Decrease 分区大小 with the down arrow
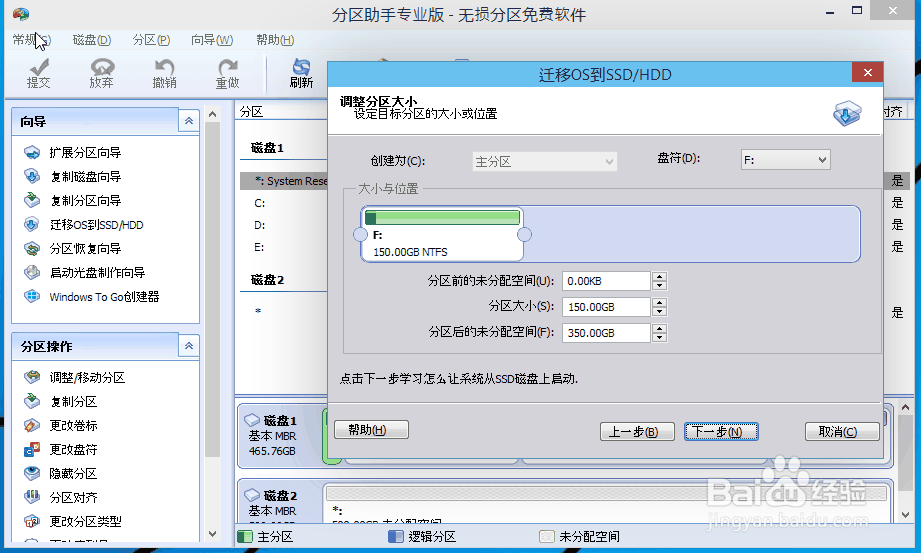The image size is (921, 553). pyautogui.click(x=660, y=311)
